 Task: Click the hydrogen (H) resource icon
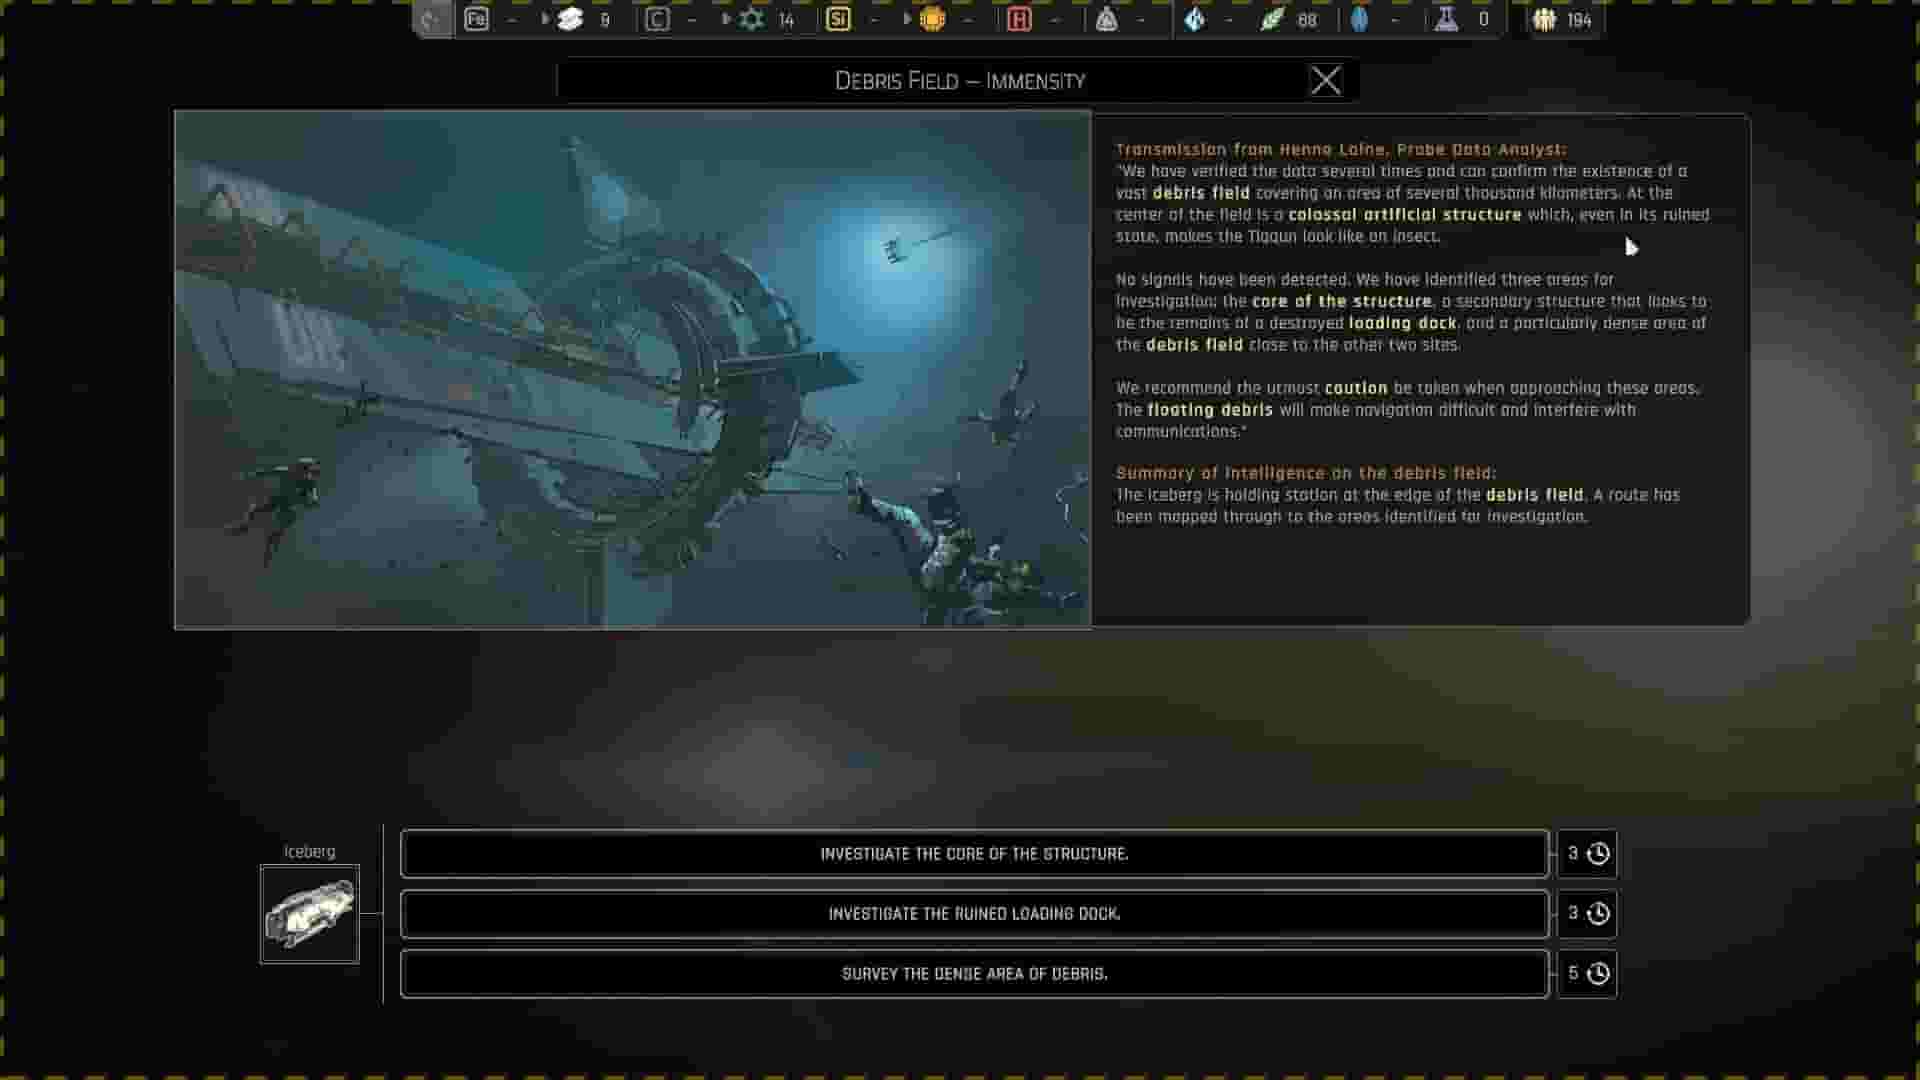click(x=1020, y=18)
